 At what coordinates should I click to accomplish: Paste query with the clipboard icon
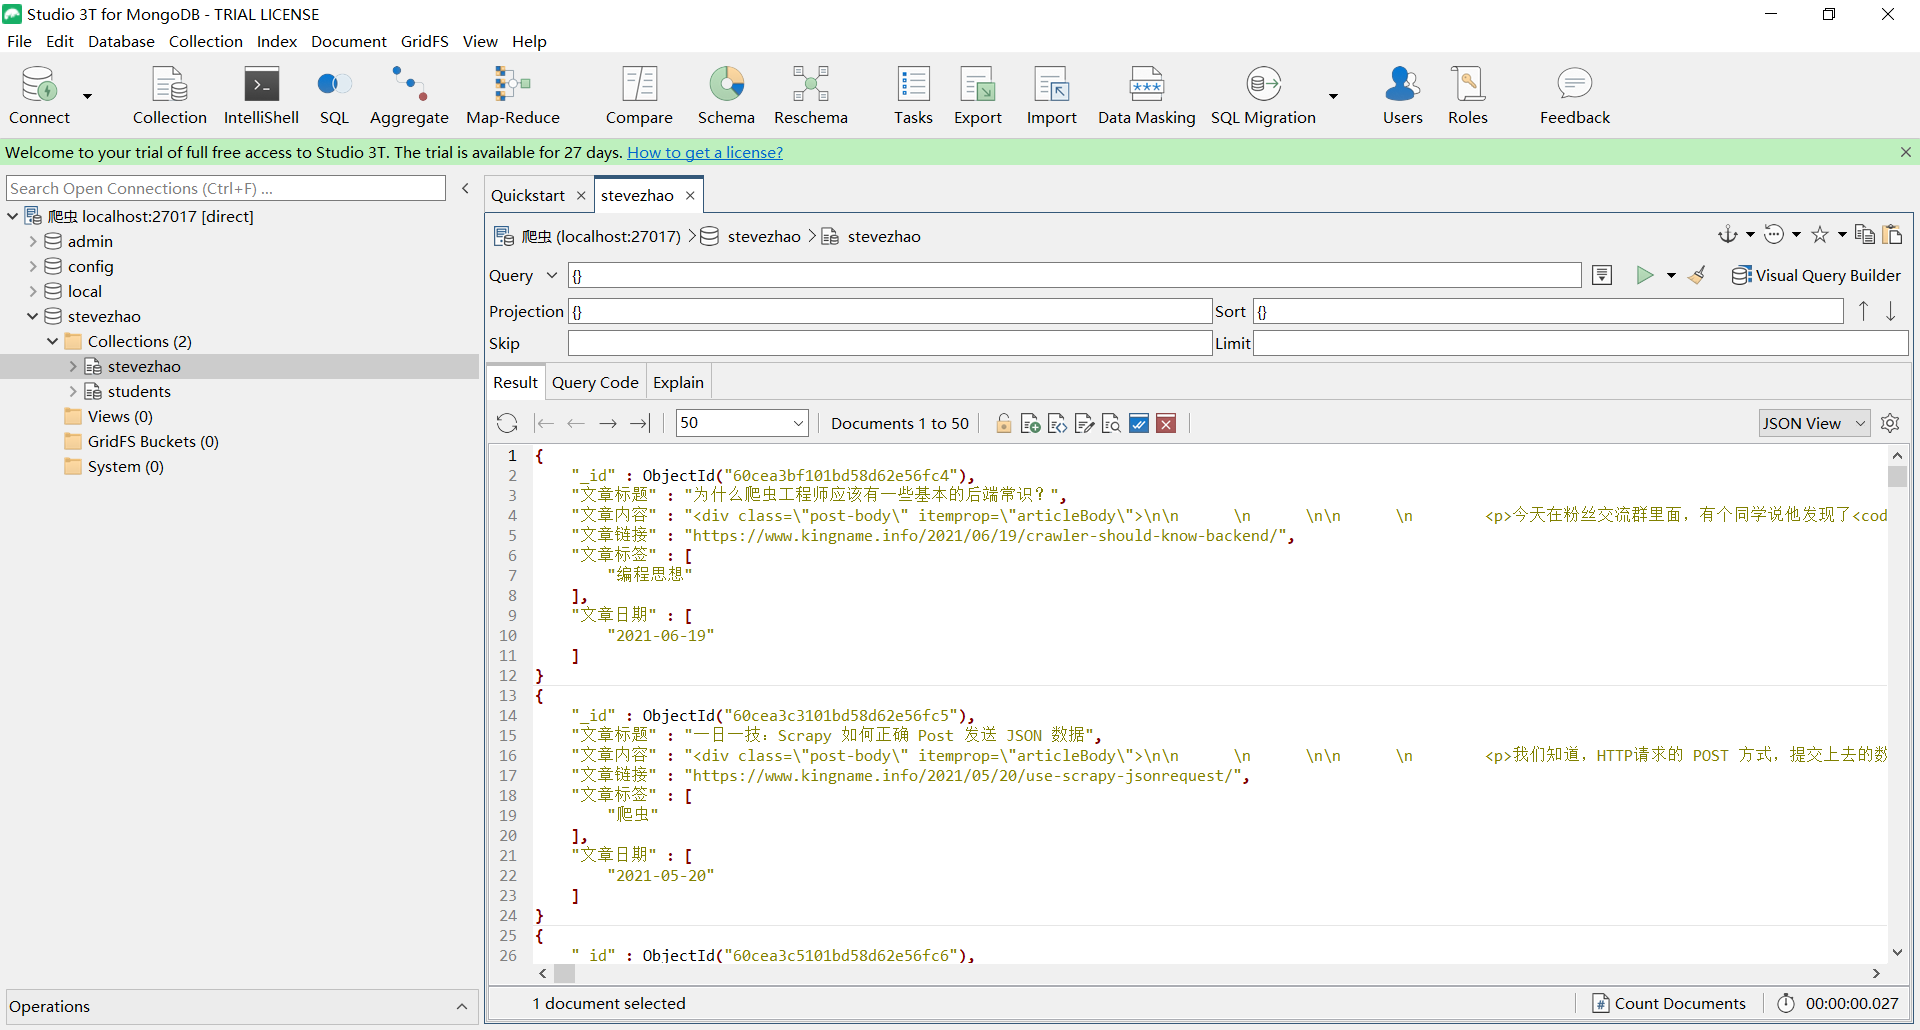(1892, 234)
